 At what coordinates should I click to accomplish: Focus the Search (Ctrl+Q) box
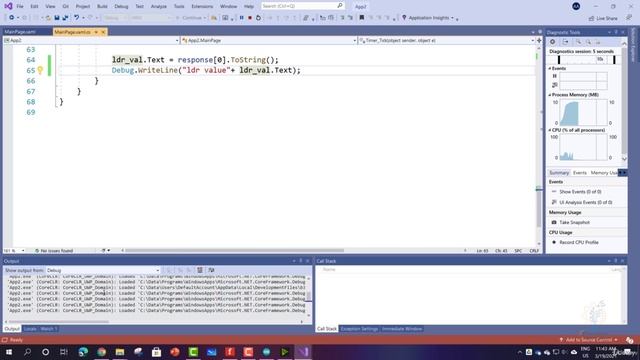(302, 6)
